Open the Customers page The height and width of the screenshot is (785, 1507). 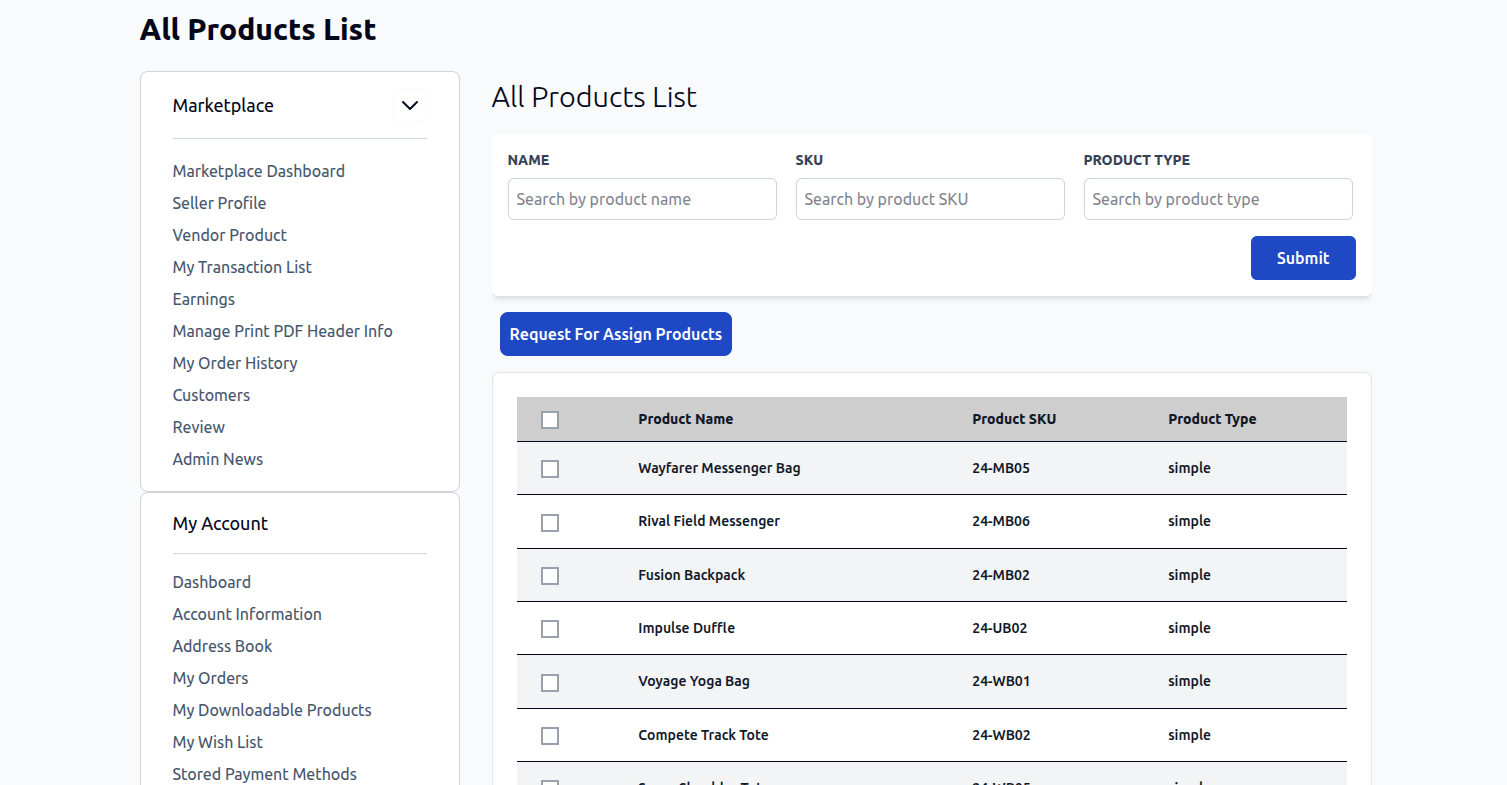[211, 395]
